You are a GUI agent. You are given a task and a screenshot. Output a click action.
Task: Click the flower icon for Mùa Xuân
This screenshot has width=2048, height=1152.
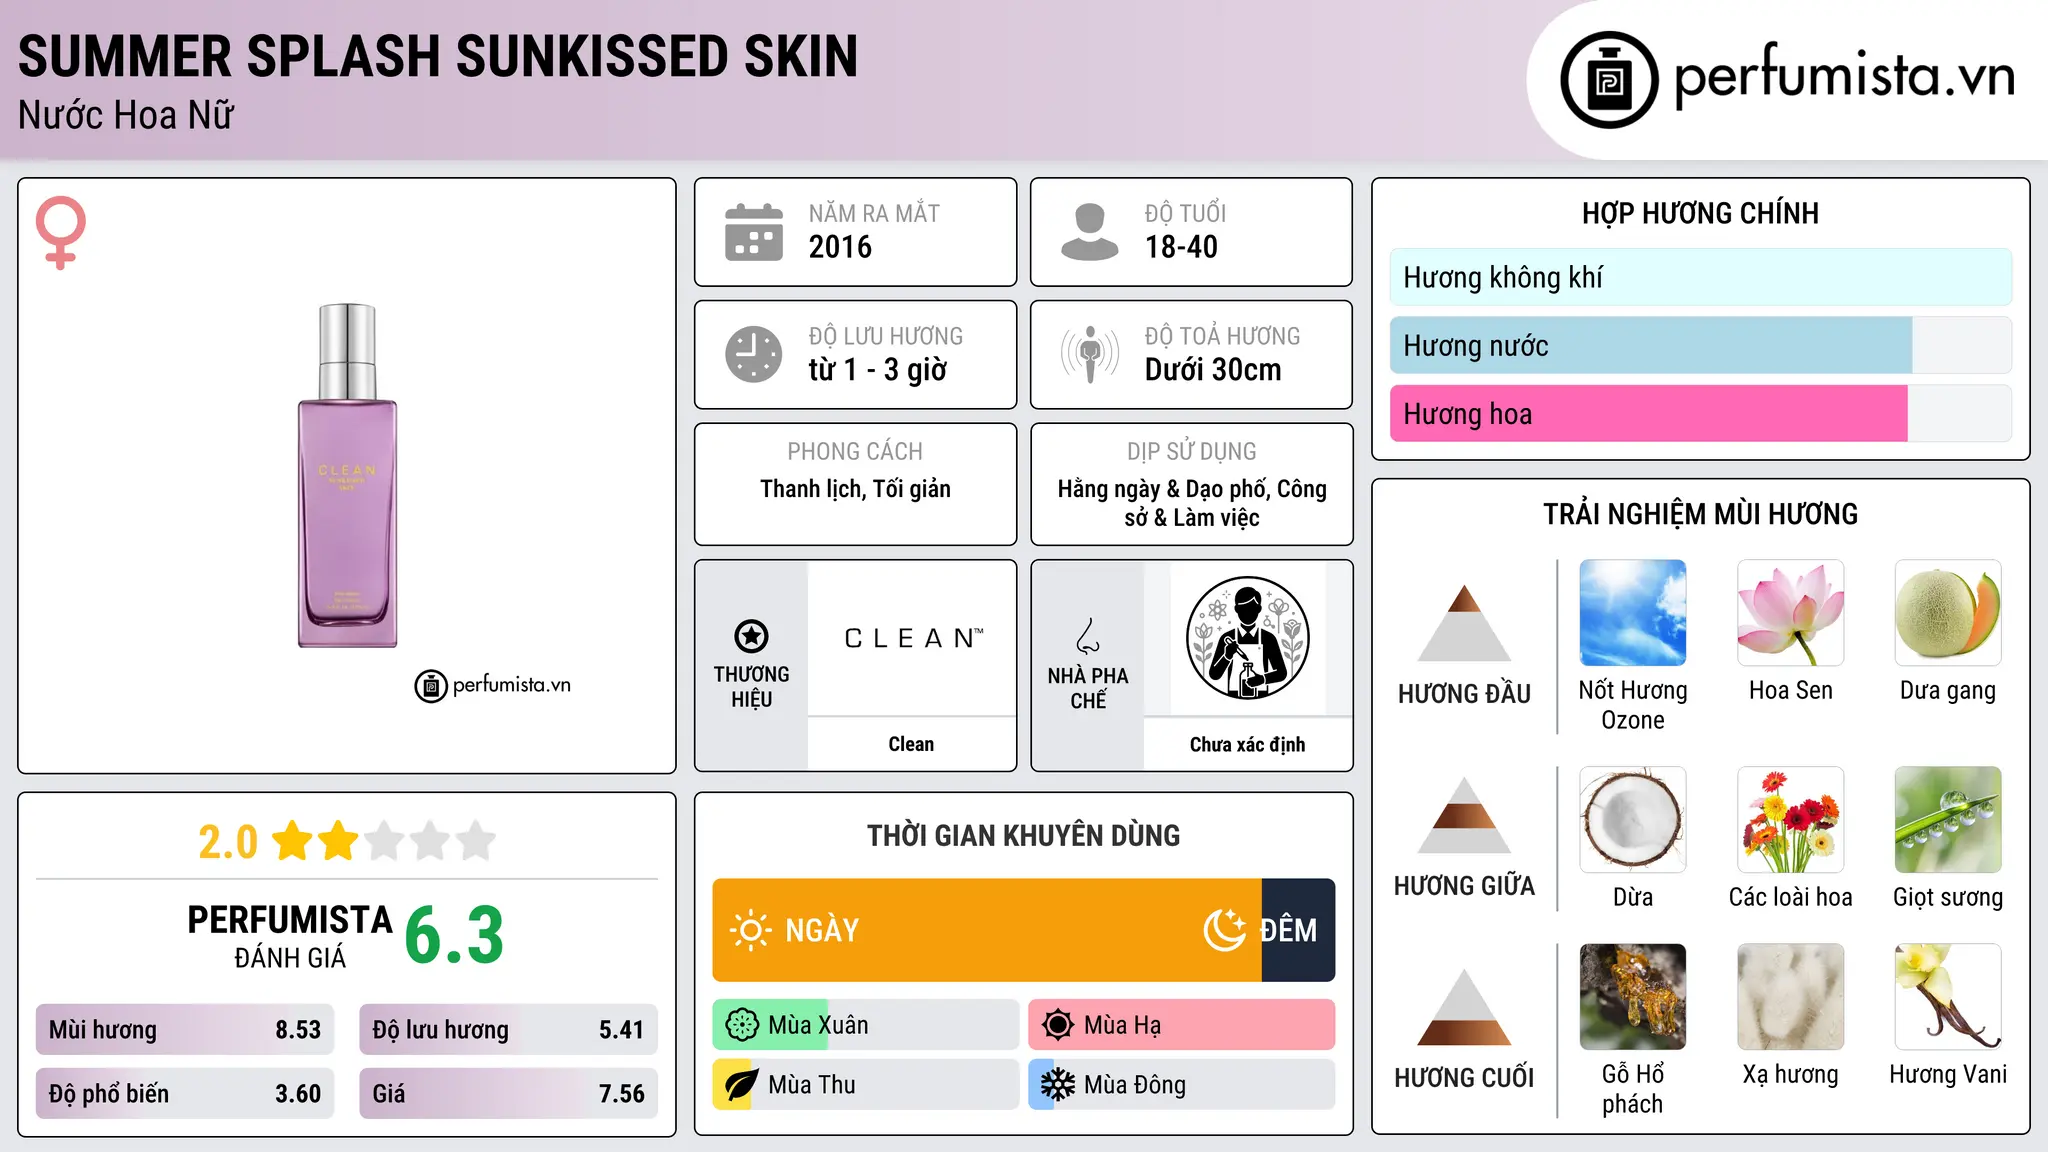pyautogui.click(x=742, y=1025)
